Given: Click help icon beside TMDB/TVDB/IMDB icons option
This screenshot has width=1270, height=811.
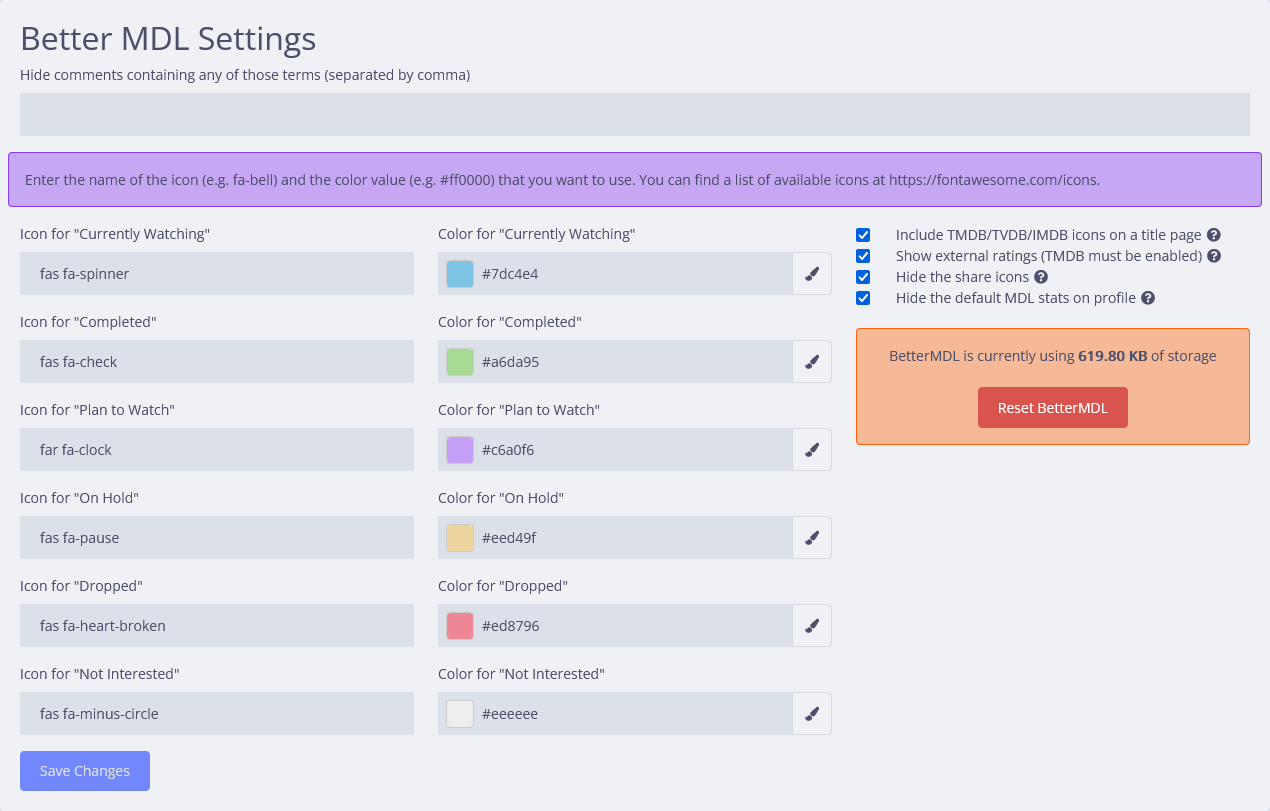Looking at the screenshot, I should (x=1214, y=235).
